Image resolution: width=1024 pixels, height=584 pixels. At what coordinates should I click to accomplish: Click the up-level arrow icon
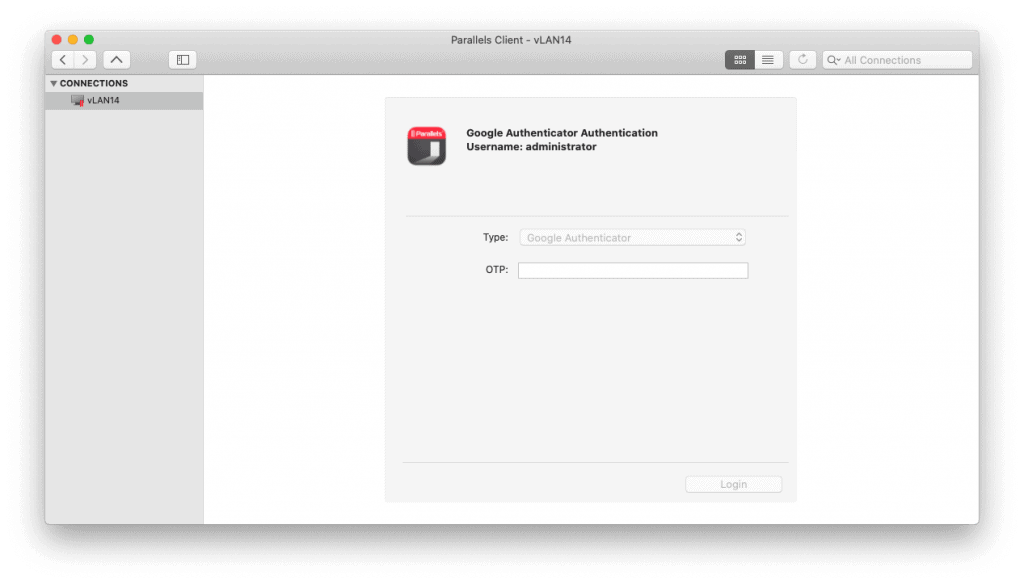[116, 59]
